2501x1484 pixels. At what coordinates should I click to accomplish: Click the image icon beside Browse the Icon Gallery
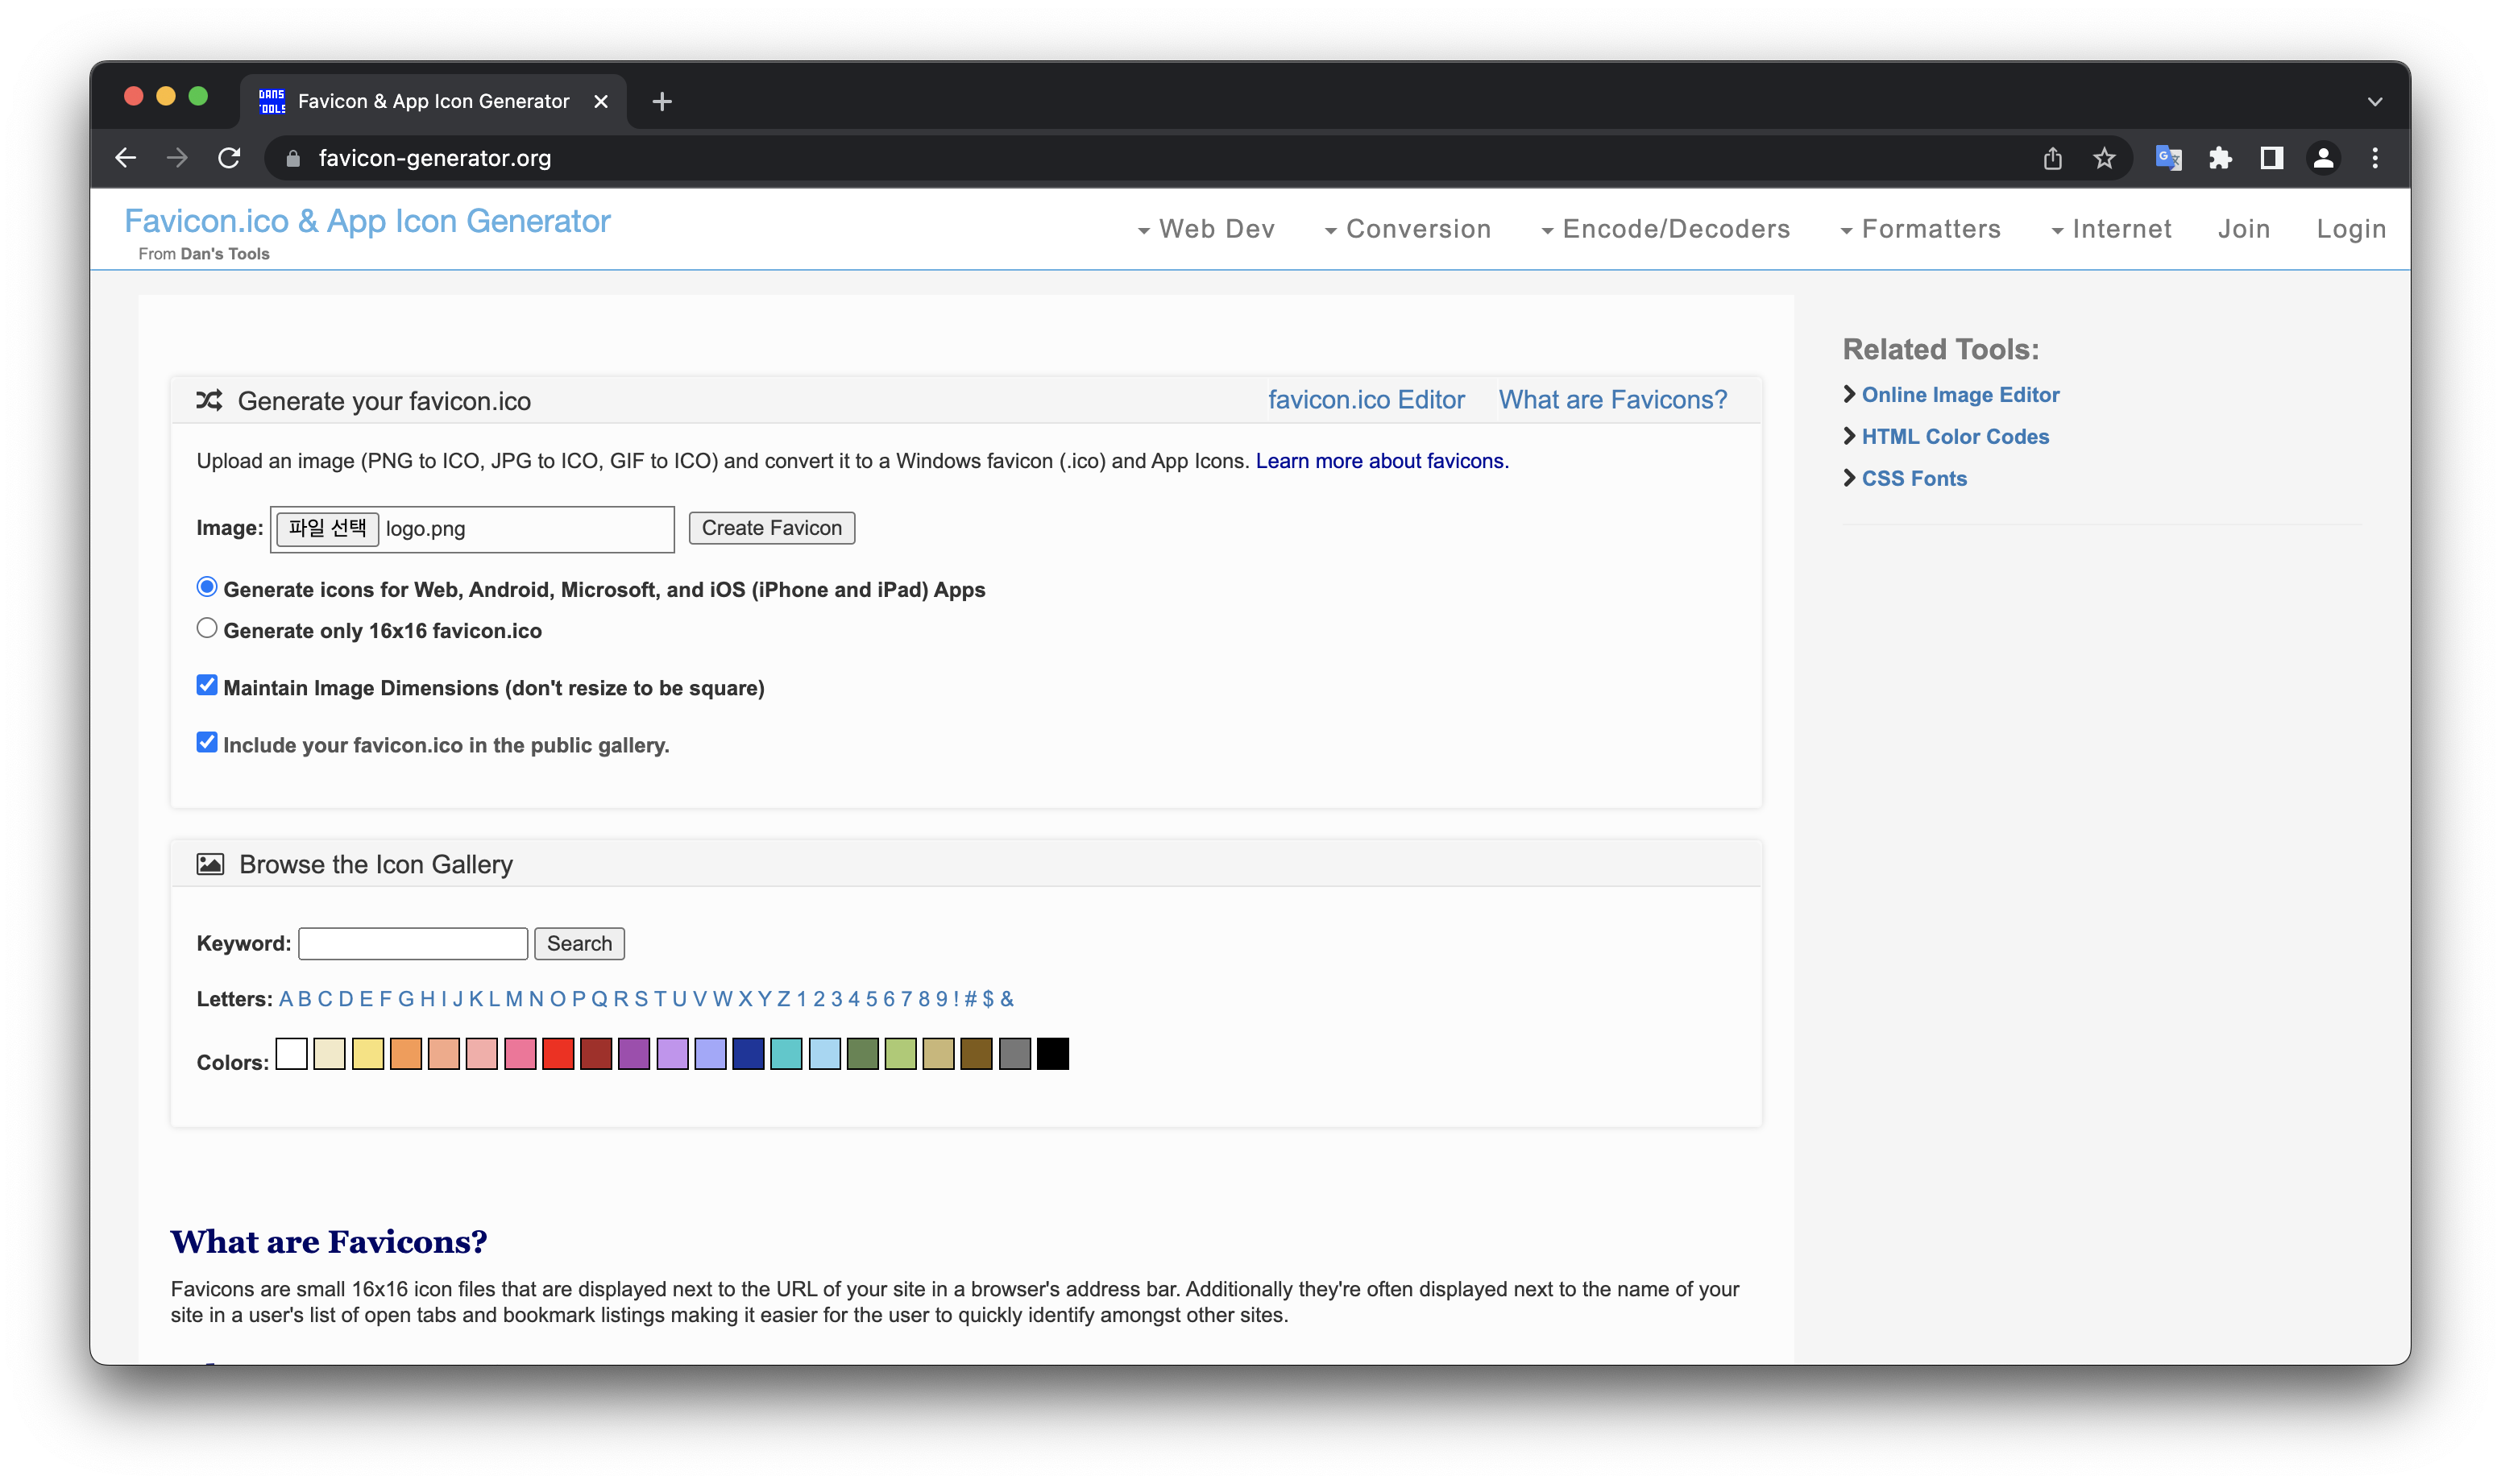click(x=209, y=863)
